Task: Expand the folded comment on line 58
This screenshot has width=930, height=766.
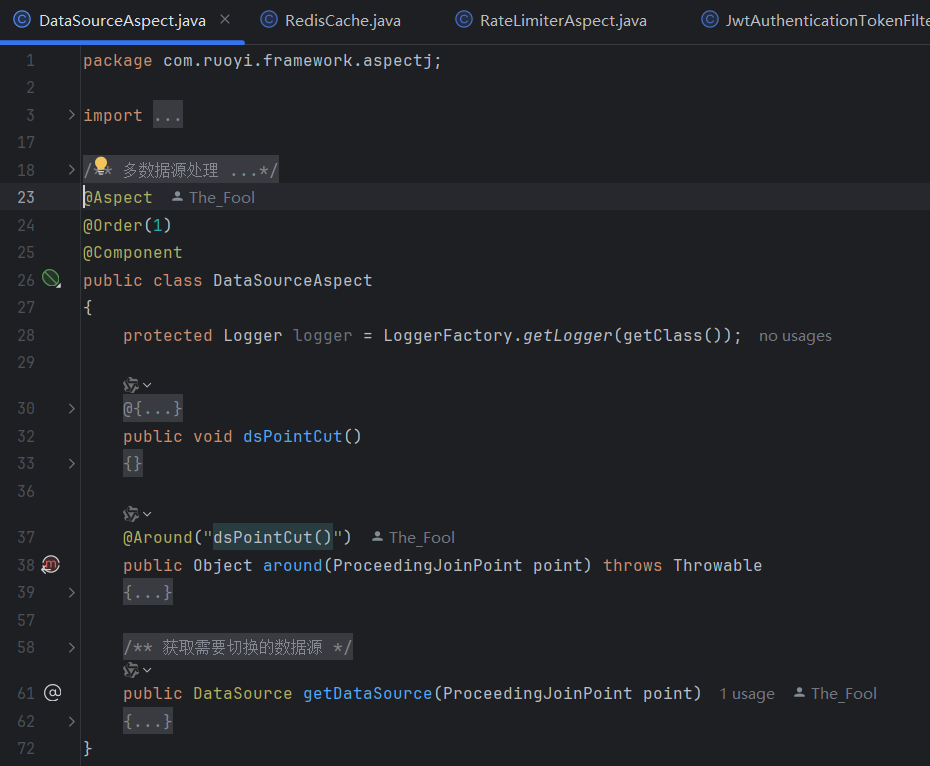Action: click(x=71, y=647)
